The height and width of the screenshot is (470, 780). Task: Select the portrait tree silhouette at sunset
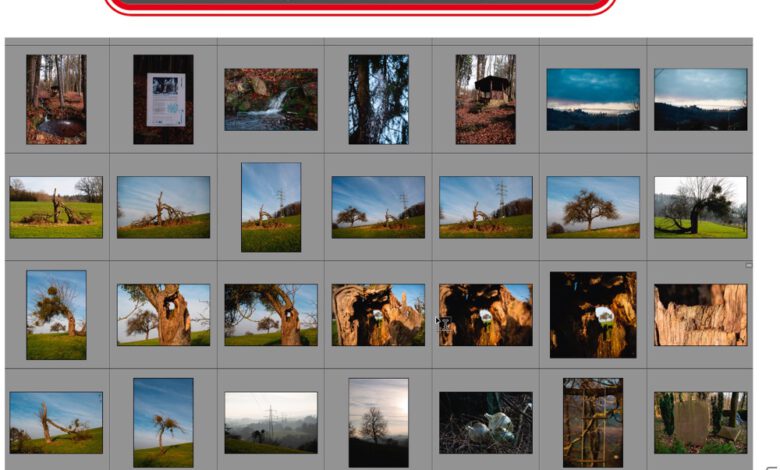tap(379, 423)
